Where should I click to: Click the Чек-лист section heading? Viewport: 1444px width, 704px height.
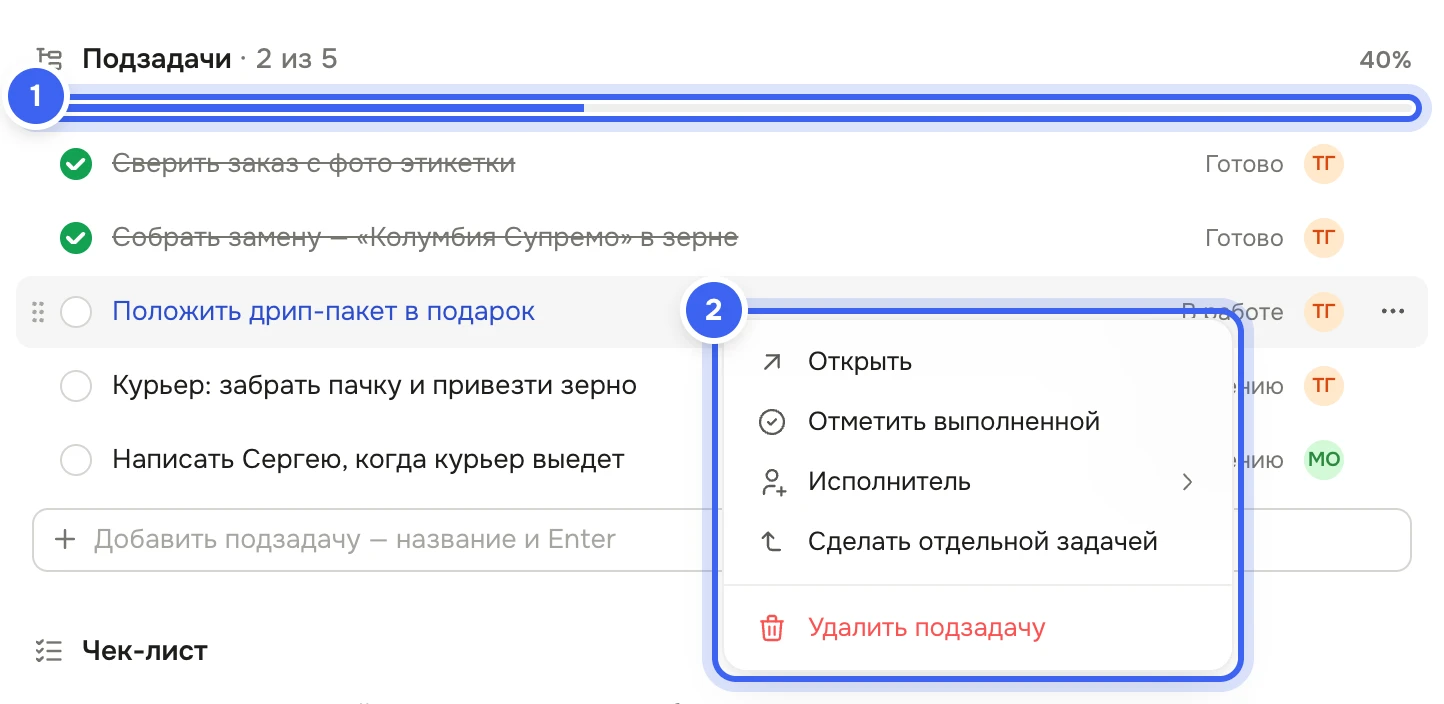pyautogui.click(x=145, y=652)
